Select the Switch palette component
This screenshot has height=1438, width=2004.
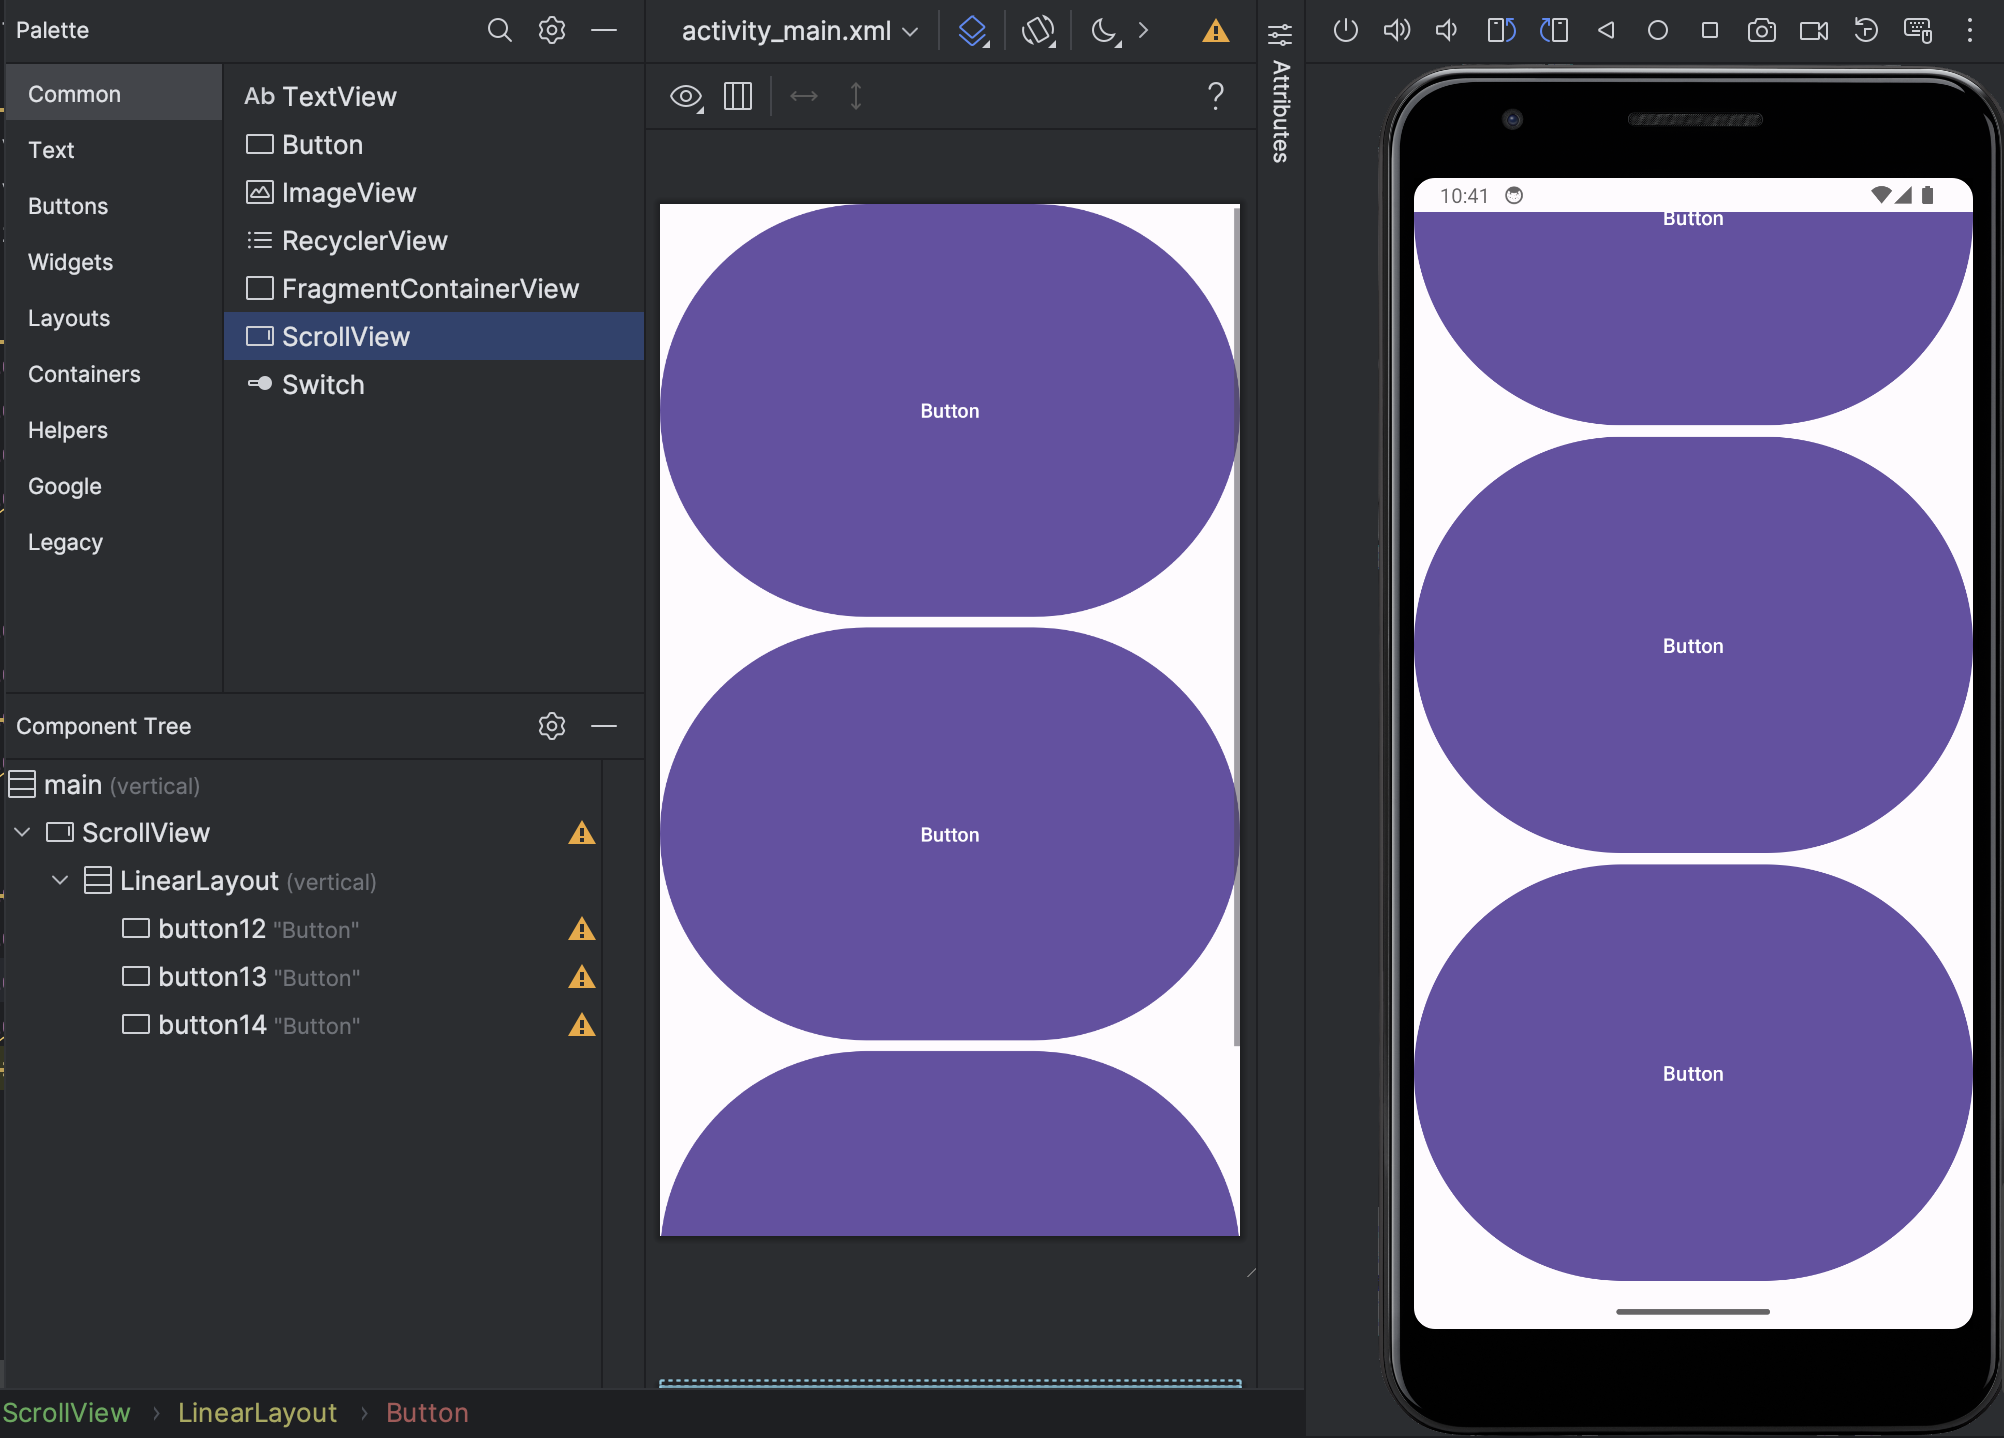coord(322,384)
